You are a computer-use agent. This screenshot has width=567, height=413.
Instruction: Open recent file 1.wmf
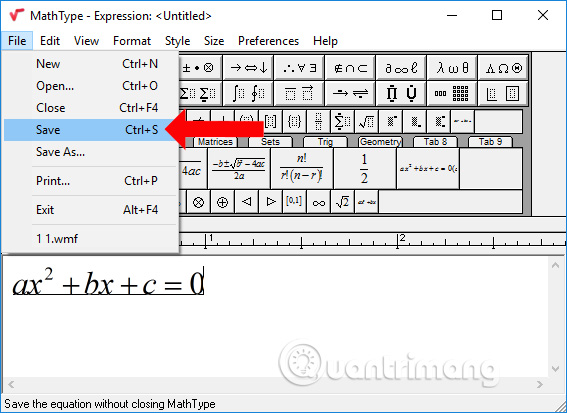tap(90, 239)
